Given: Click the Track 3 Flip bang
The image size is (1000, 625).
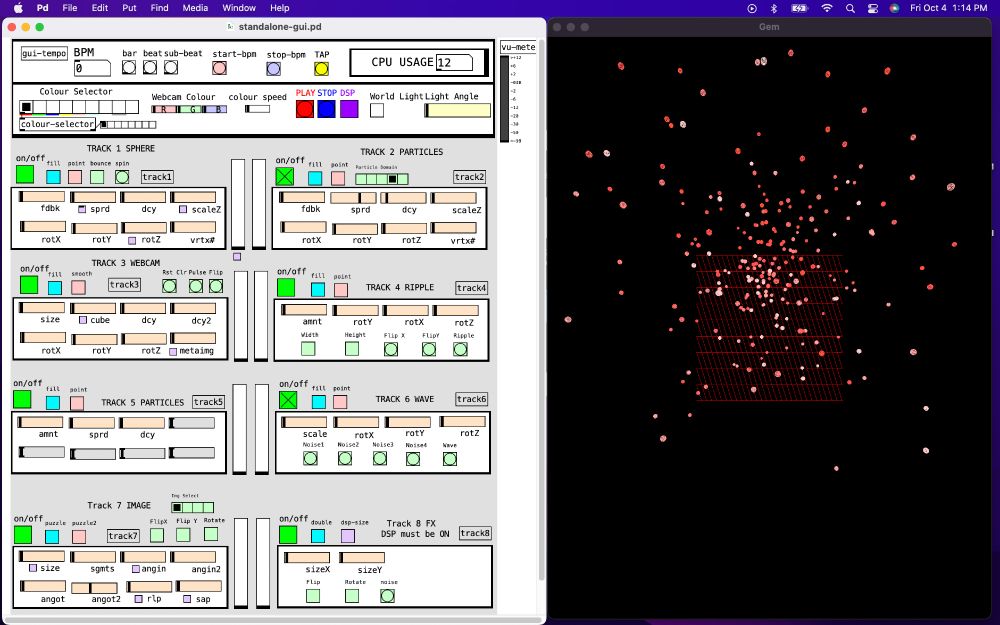Looking at the screenshot, I should [216, 286].
